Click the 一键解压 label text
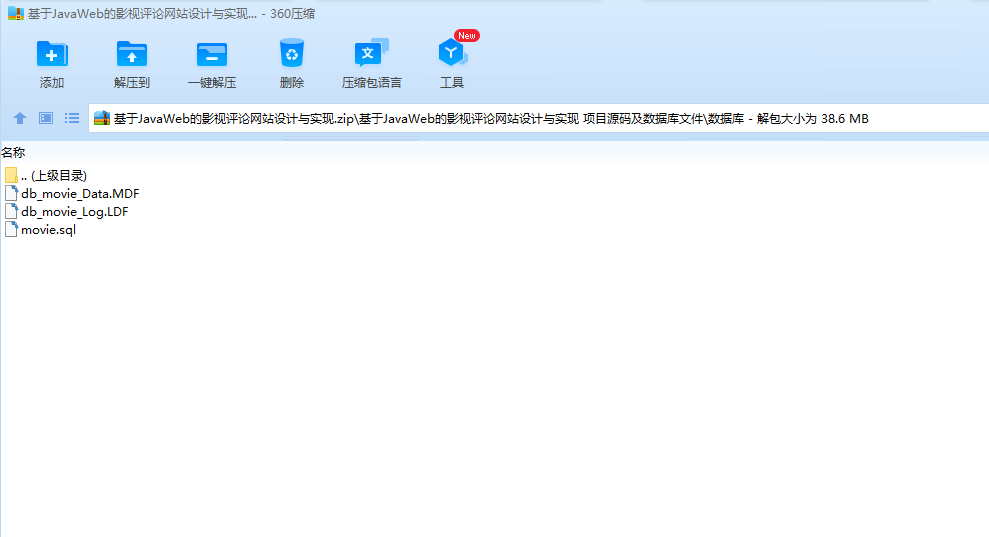Image resolution: width=989 pixels, height=537 pixels. click(212, 83)
